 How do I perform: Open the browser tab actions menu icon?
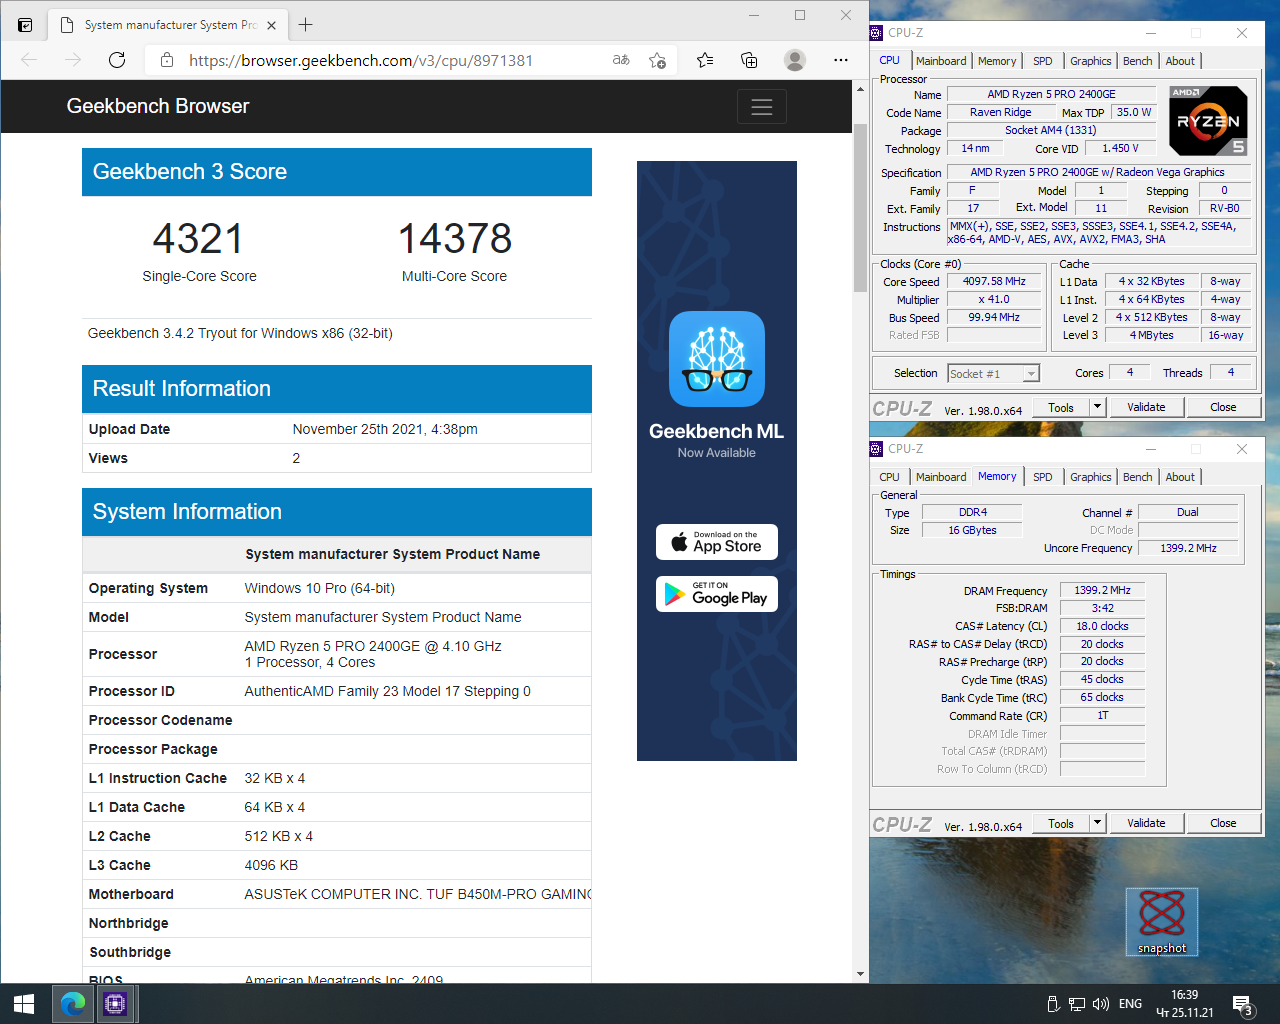(25, 25)
